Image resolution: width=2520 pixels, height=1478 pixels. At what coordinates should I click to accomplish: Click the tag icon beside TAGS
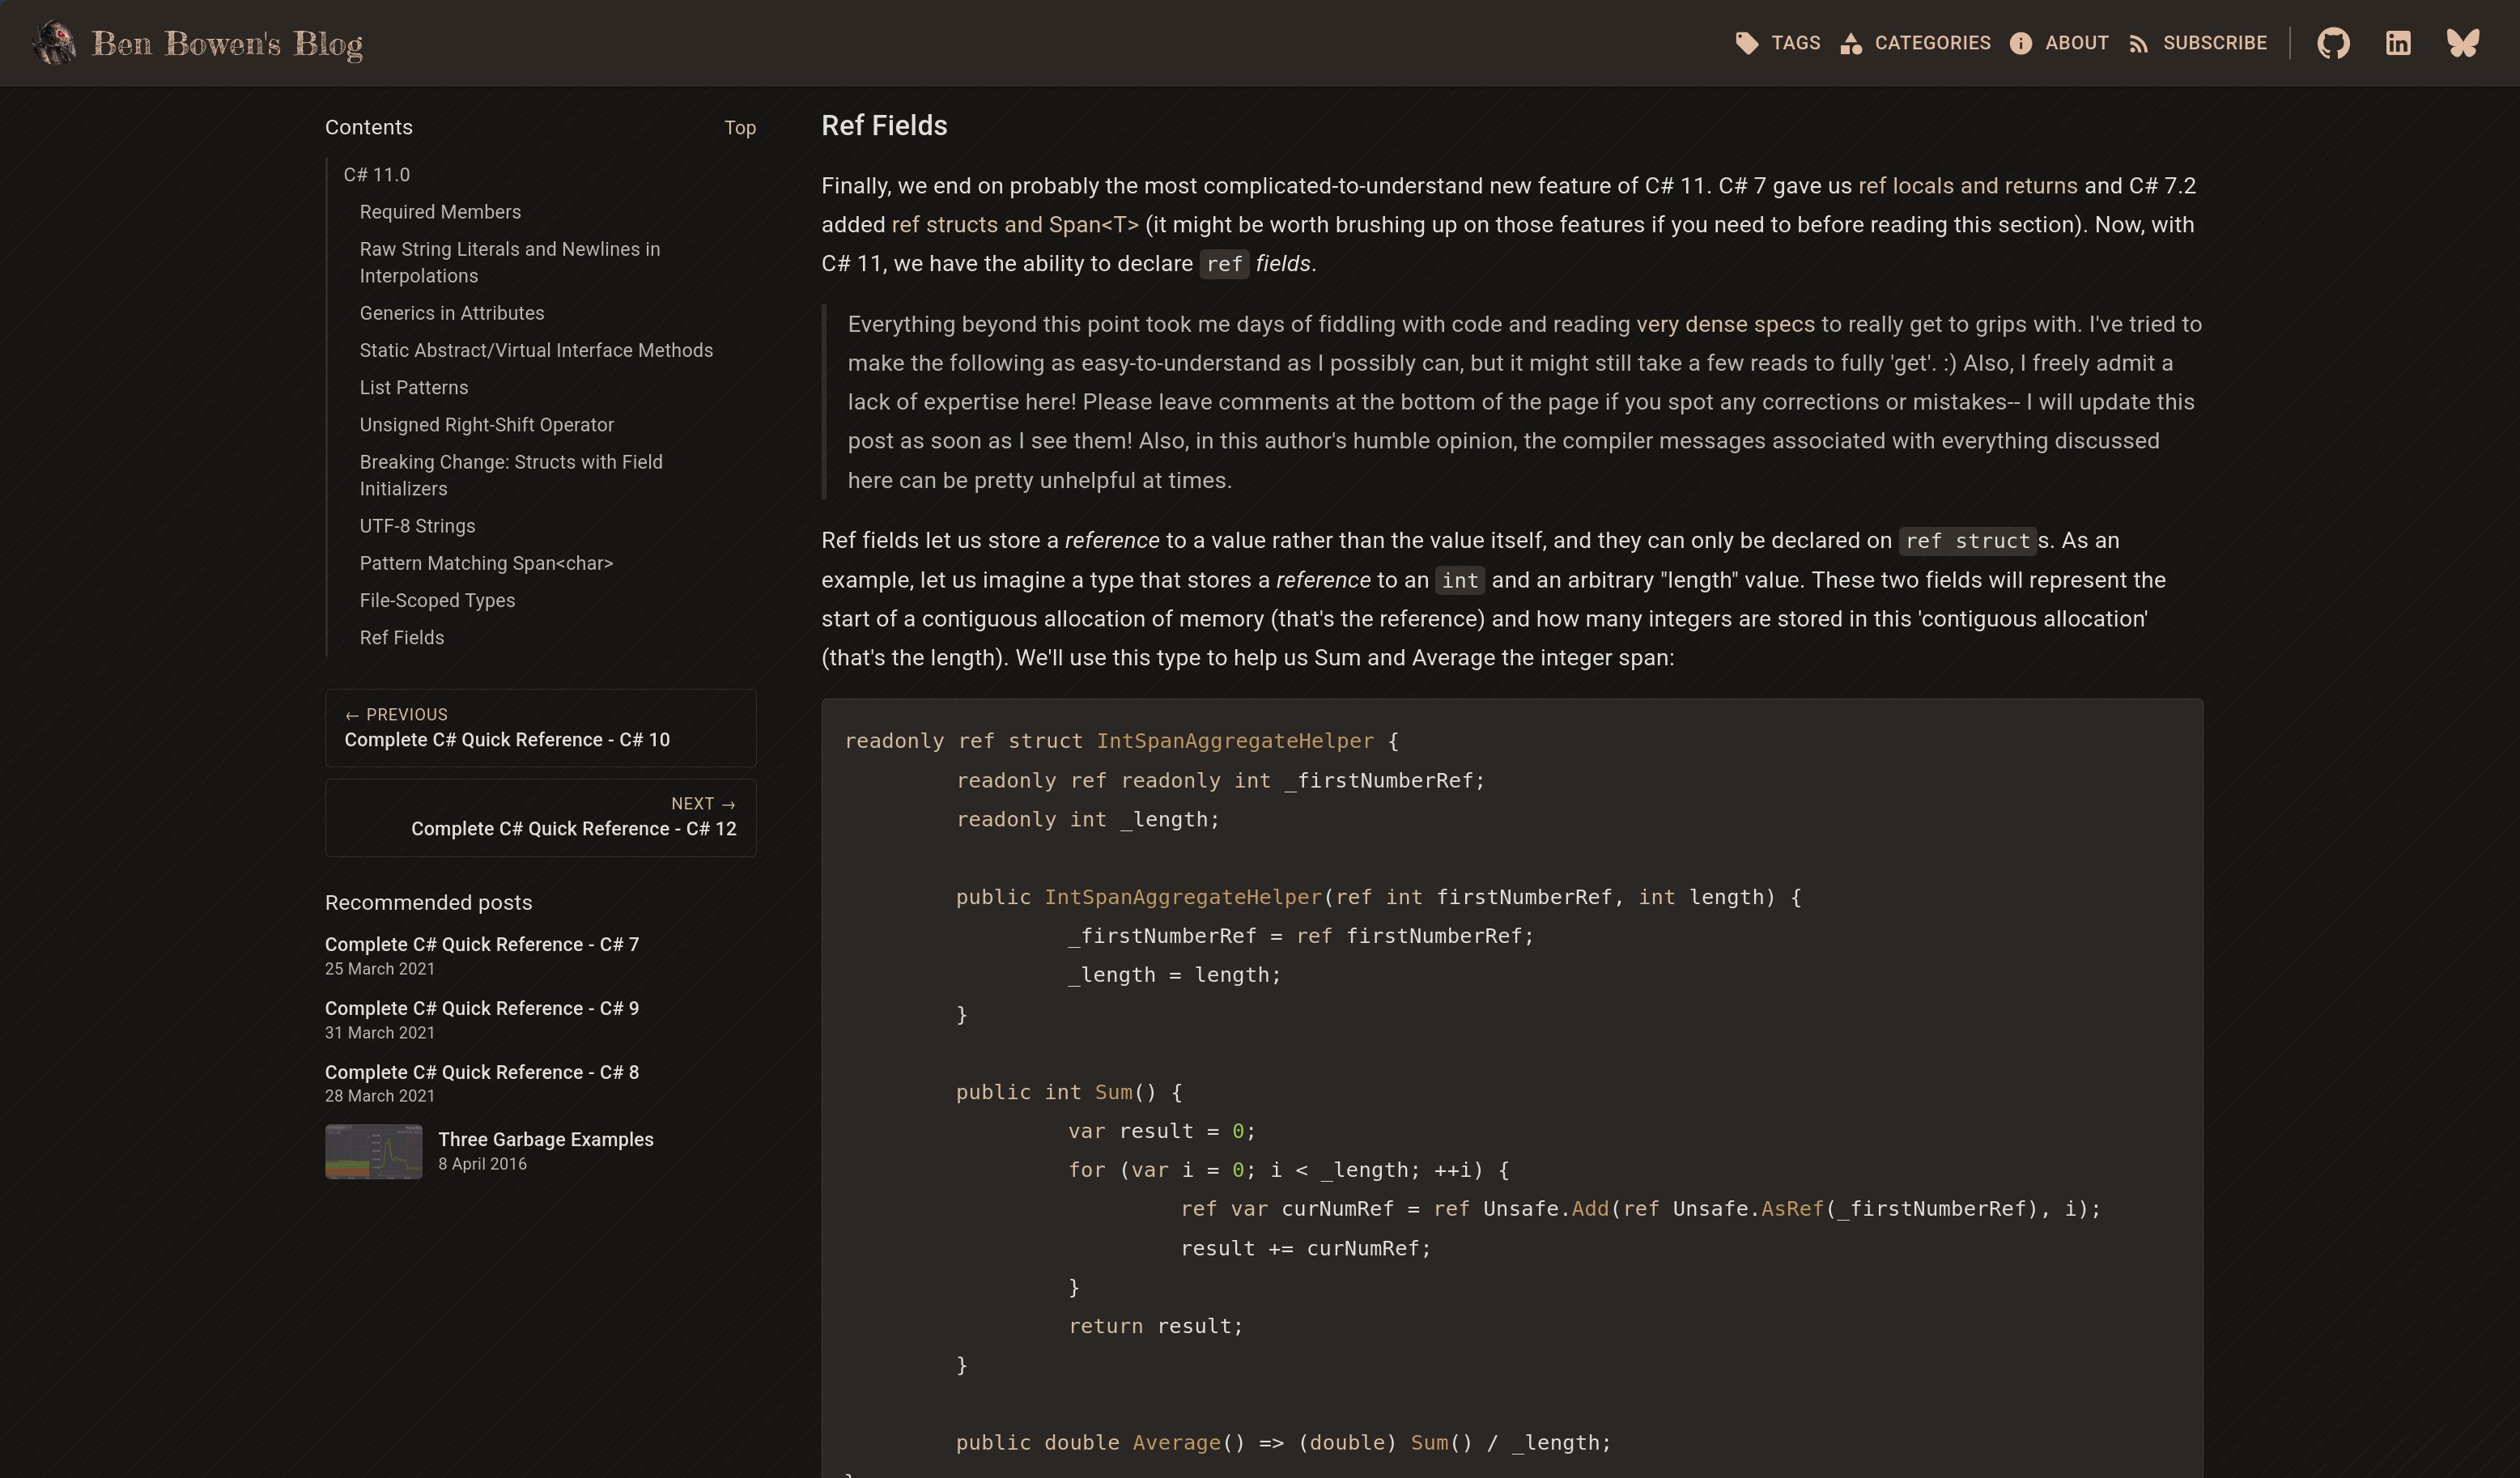tap(1747, 43)
